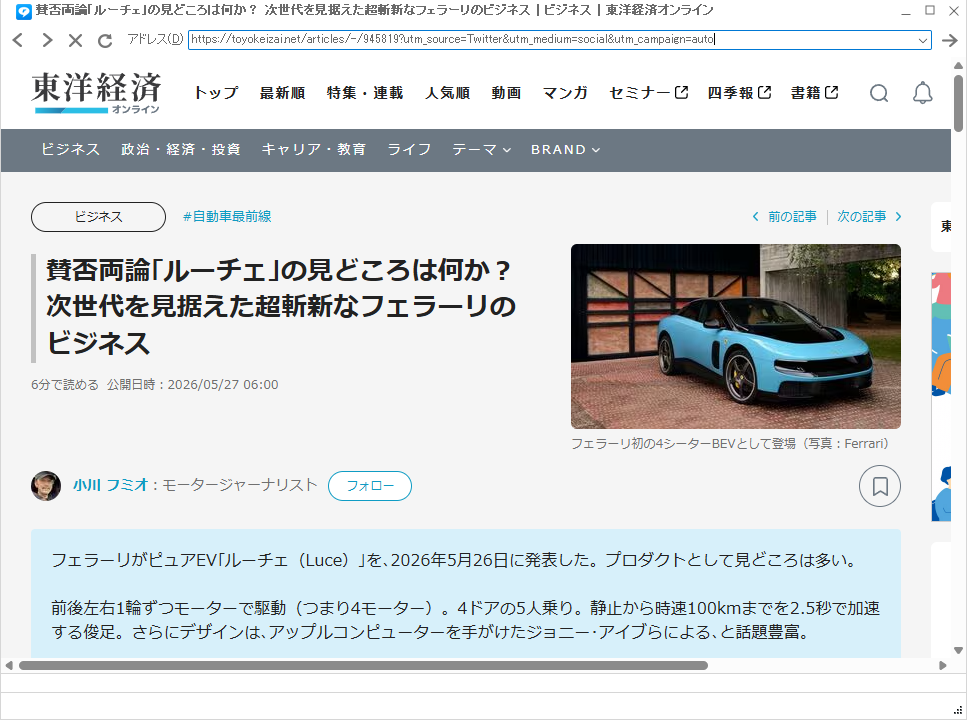The height and width of the screenshot is (720, 967).
Task: Click the 東洋経済オンライン logo
Action: 96,93
